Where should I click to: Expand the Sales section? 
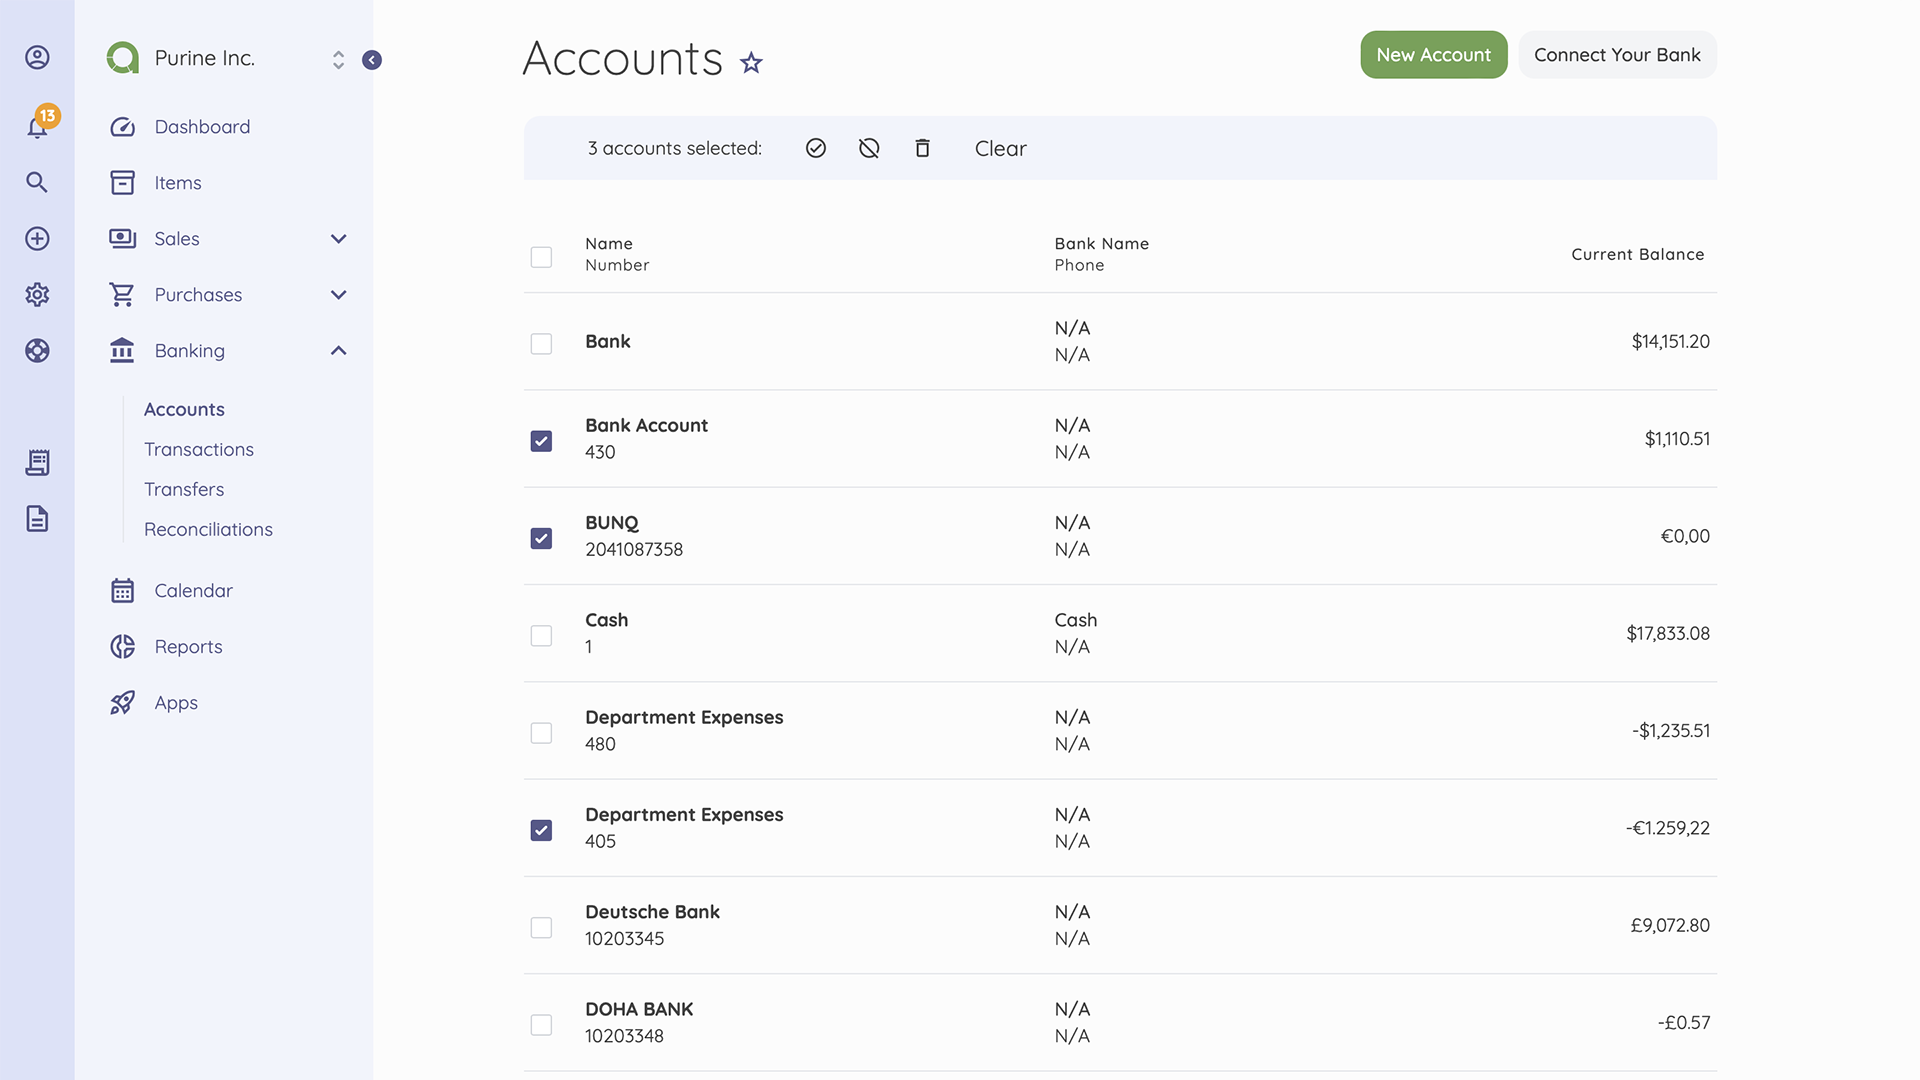tap(338, 239)
